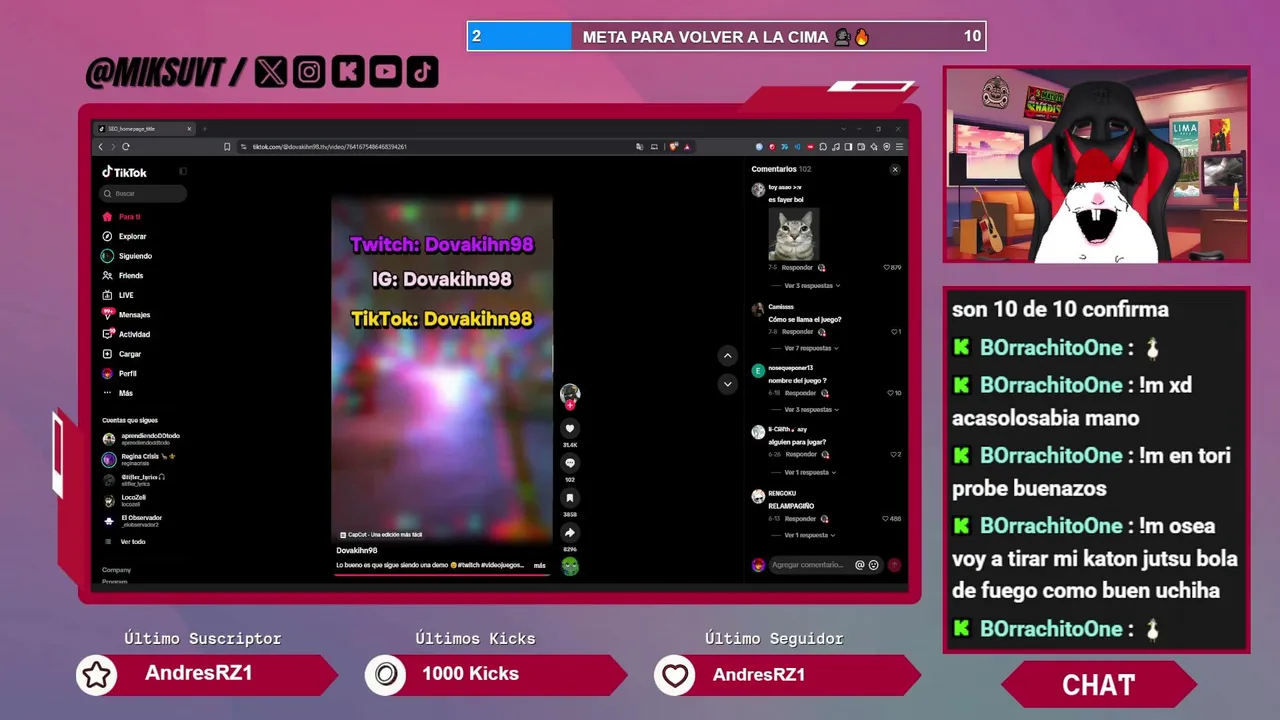This screenshot has height=720, width=1280.
Task: Click the Brave Shields lion icon
Action: pos(674,147)
